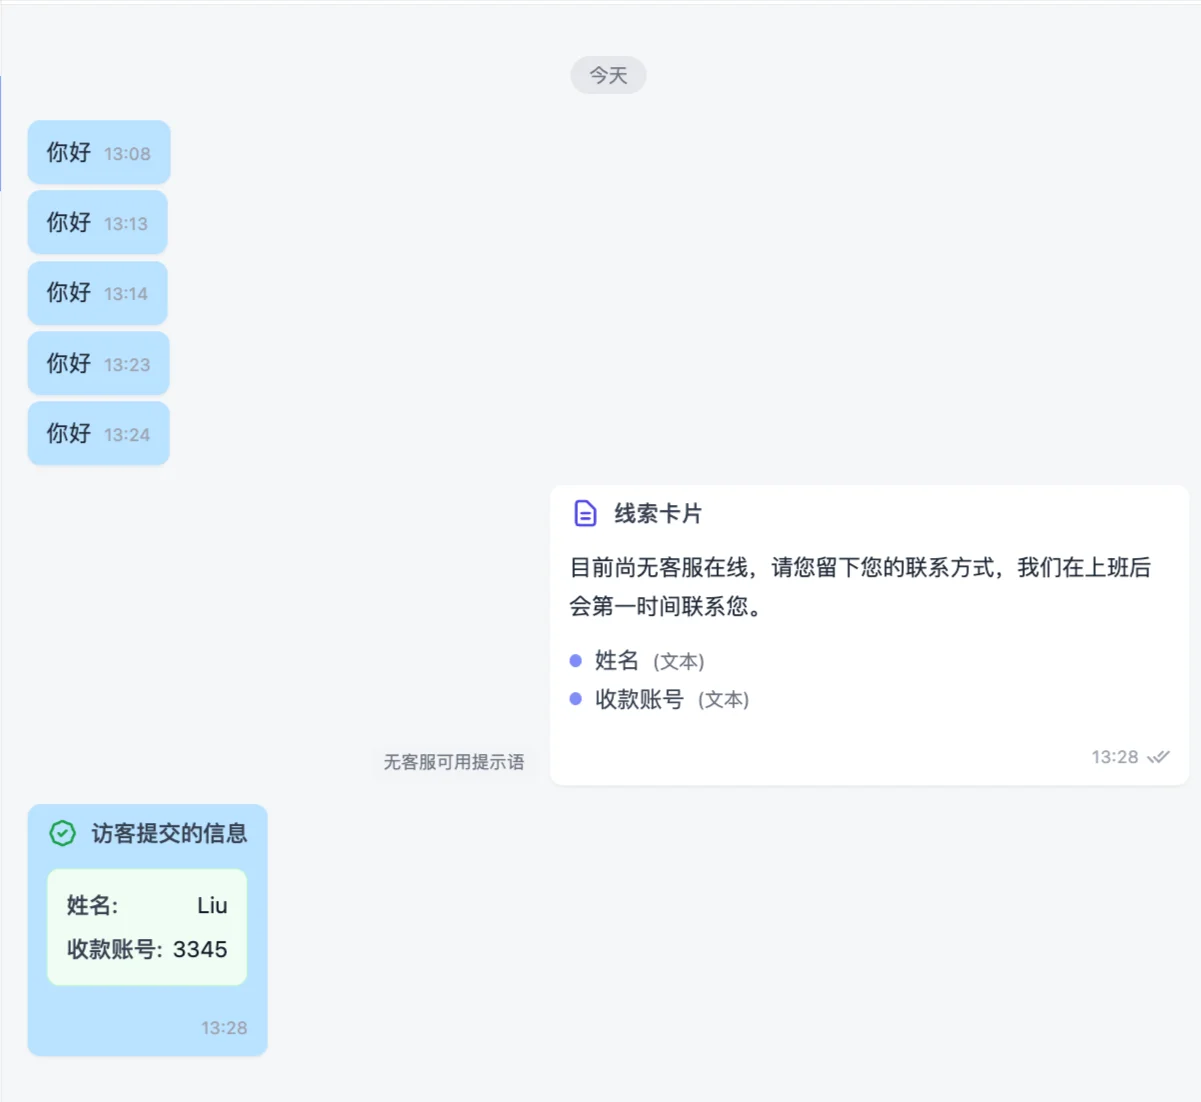The image size is (1201, 1102).
Task: Click the 你好 message sent at 13:24
Action: (98, 433)
